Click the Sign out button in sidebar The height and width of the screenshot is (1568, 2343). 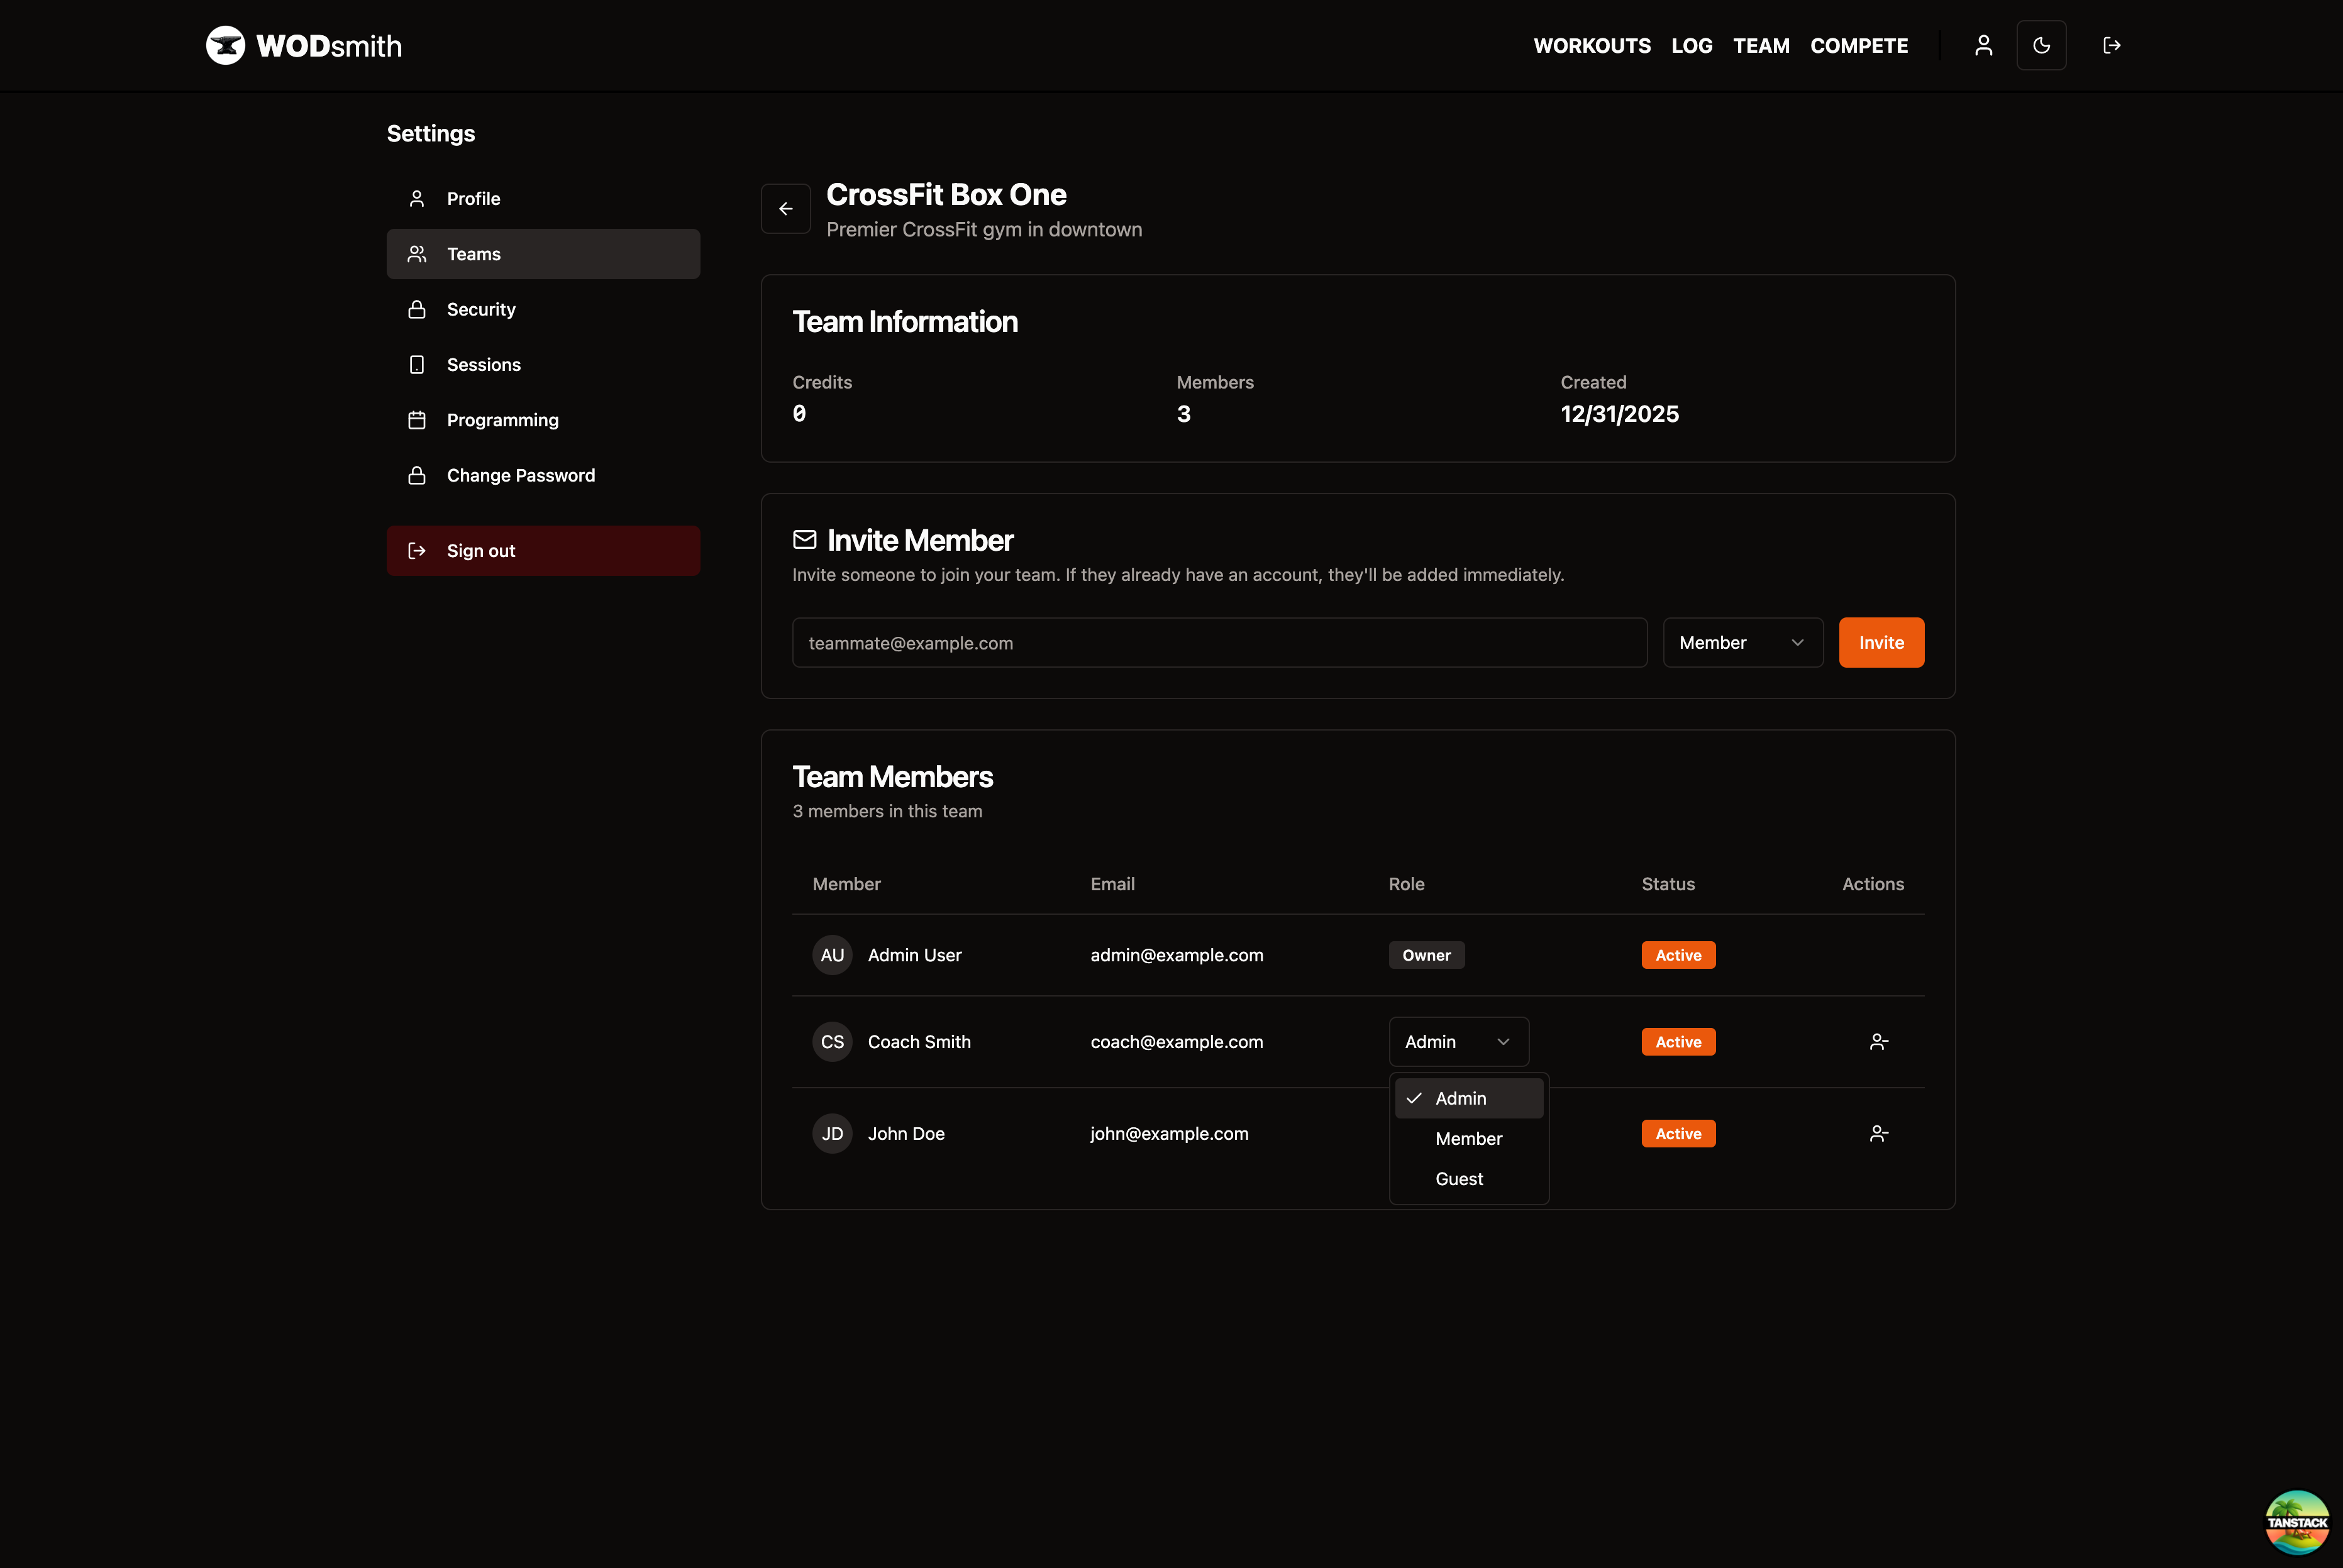point(543,551)
